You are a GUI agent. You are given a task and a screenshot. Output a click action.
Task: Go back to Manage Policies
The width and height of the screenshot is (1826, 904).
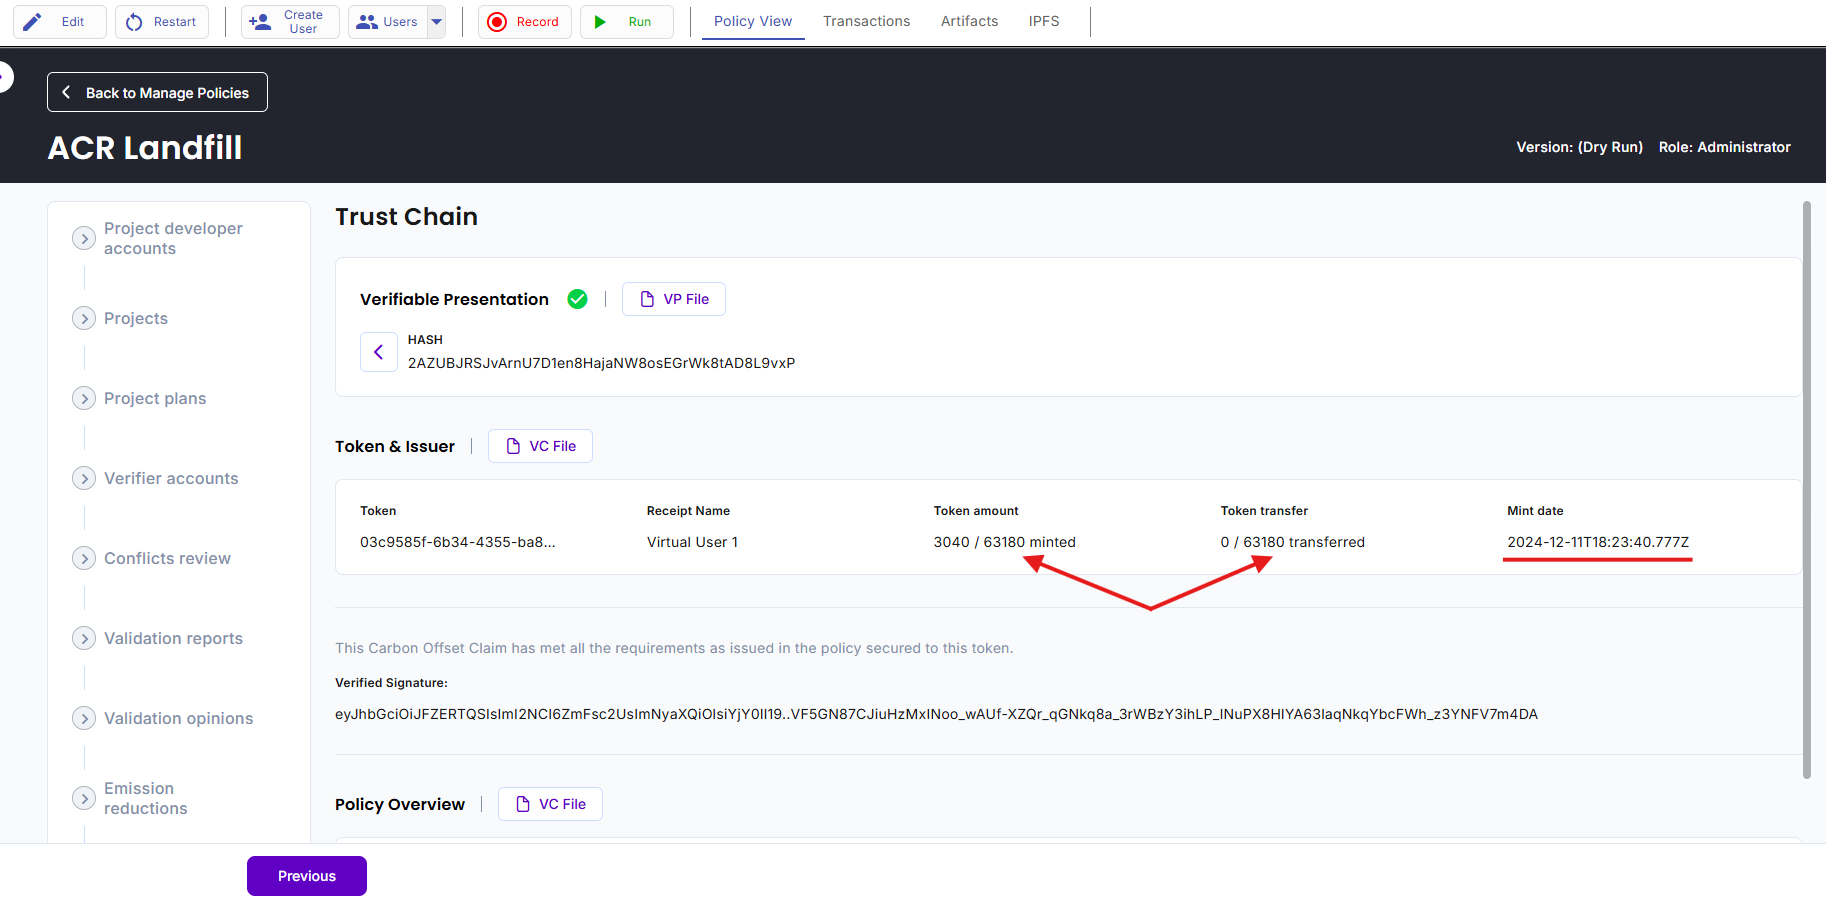[x=157, y=92]
